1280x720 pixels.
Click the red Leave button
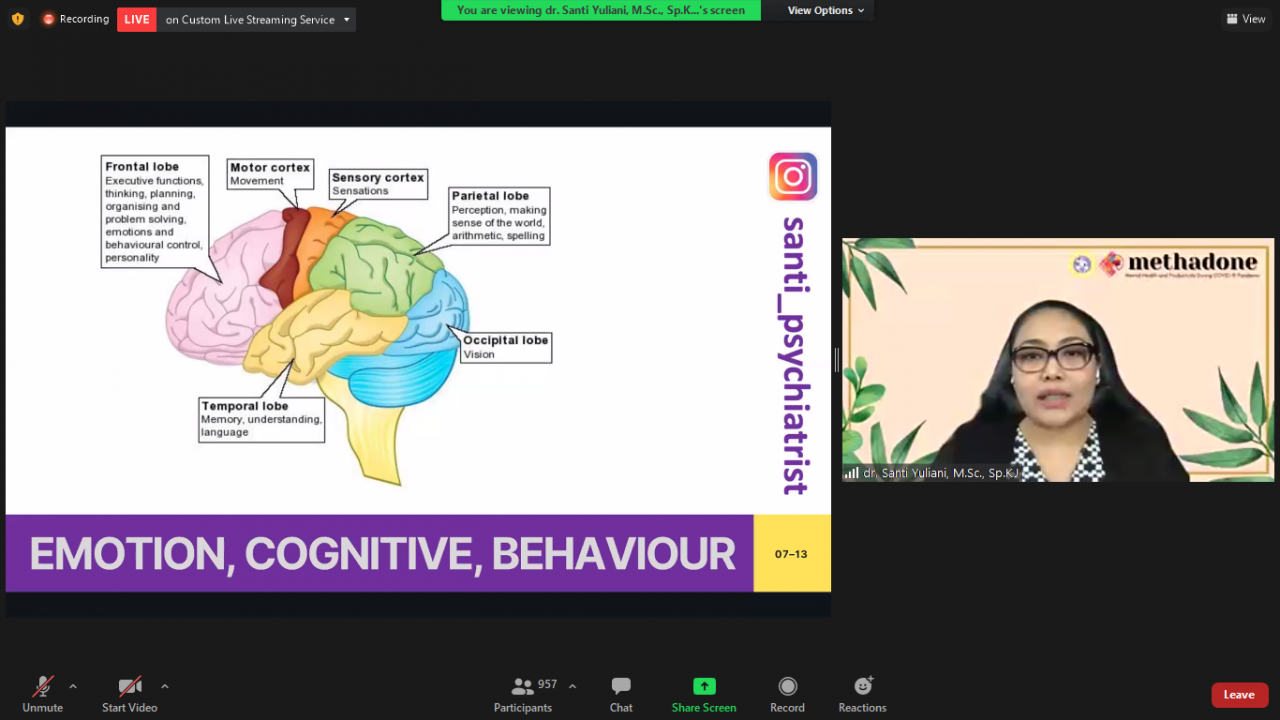[1239, 695]
